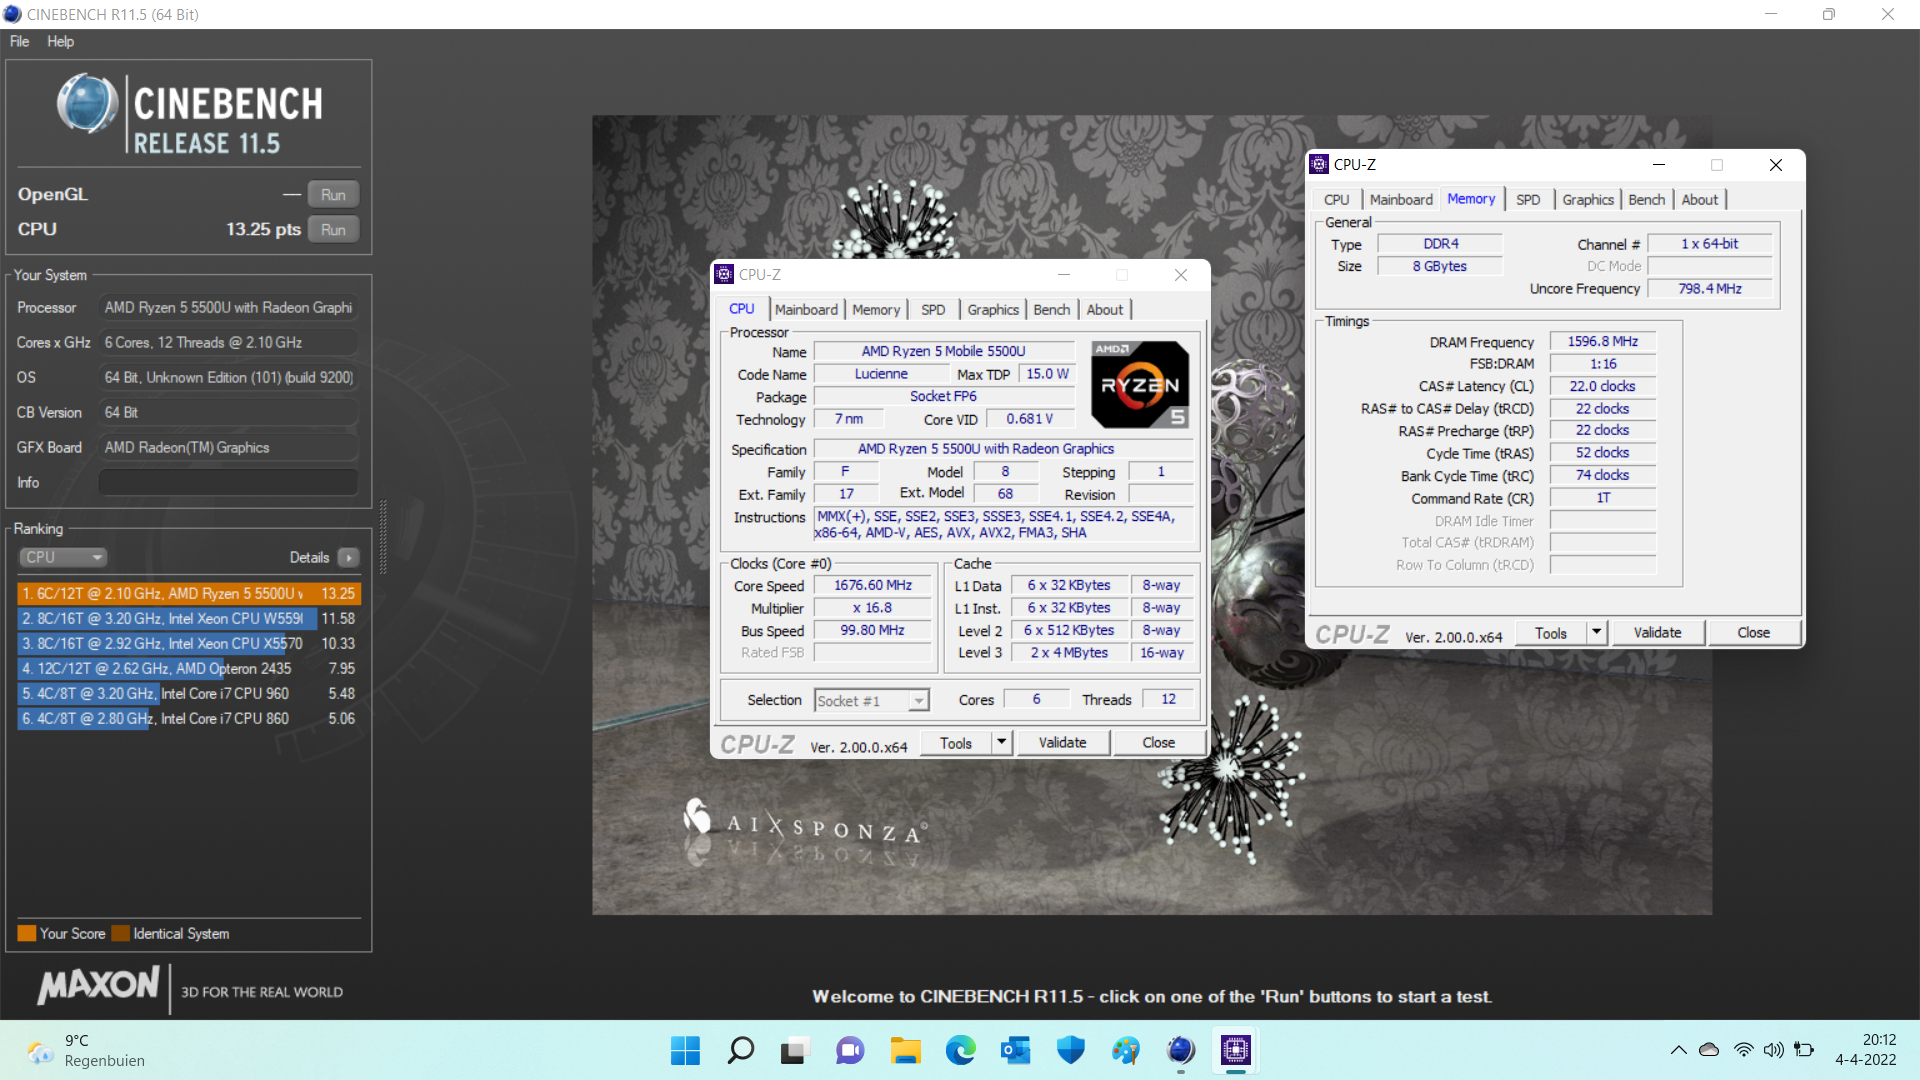Select the AMD Ryzen 5 5500U ranking row

coord(188,593)
